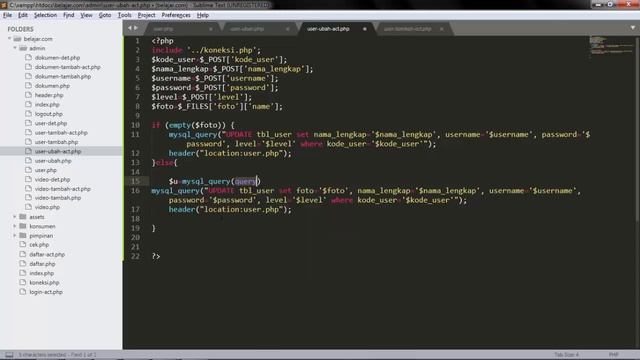This screenshot has height=360, width=640.
Task: Open header.php in sidebar
Action: pos(49,95)
